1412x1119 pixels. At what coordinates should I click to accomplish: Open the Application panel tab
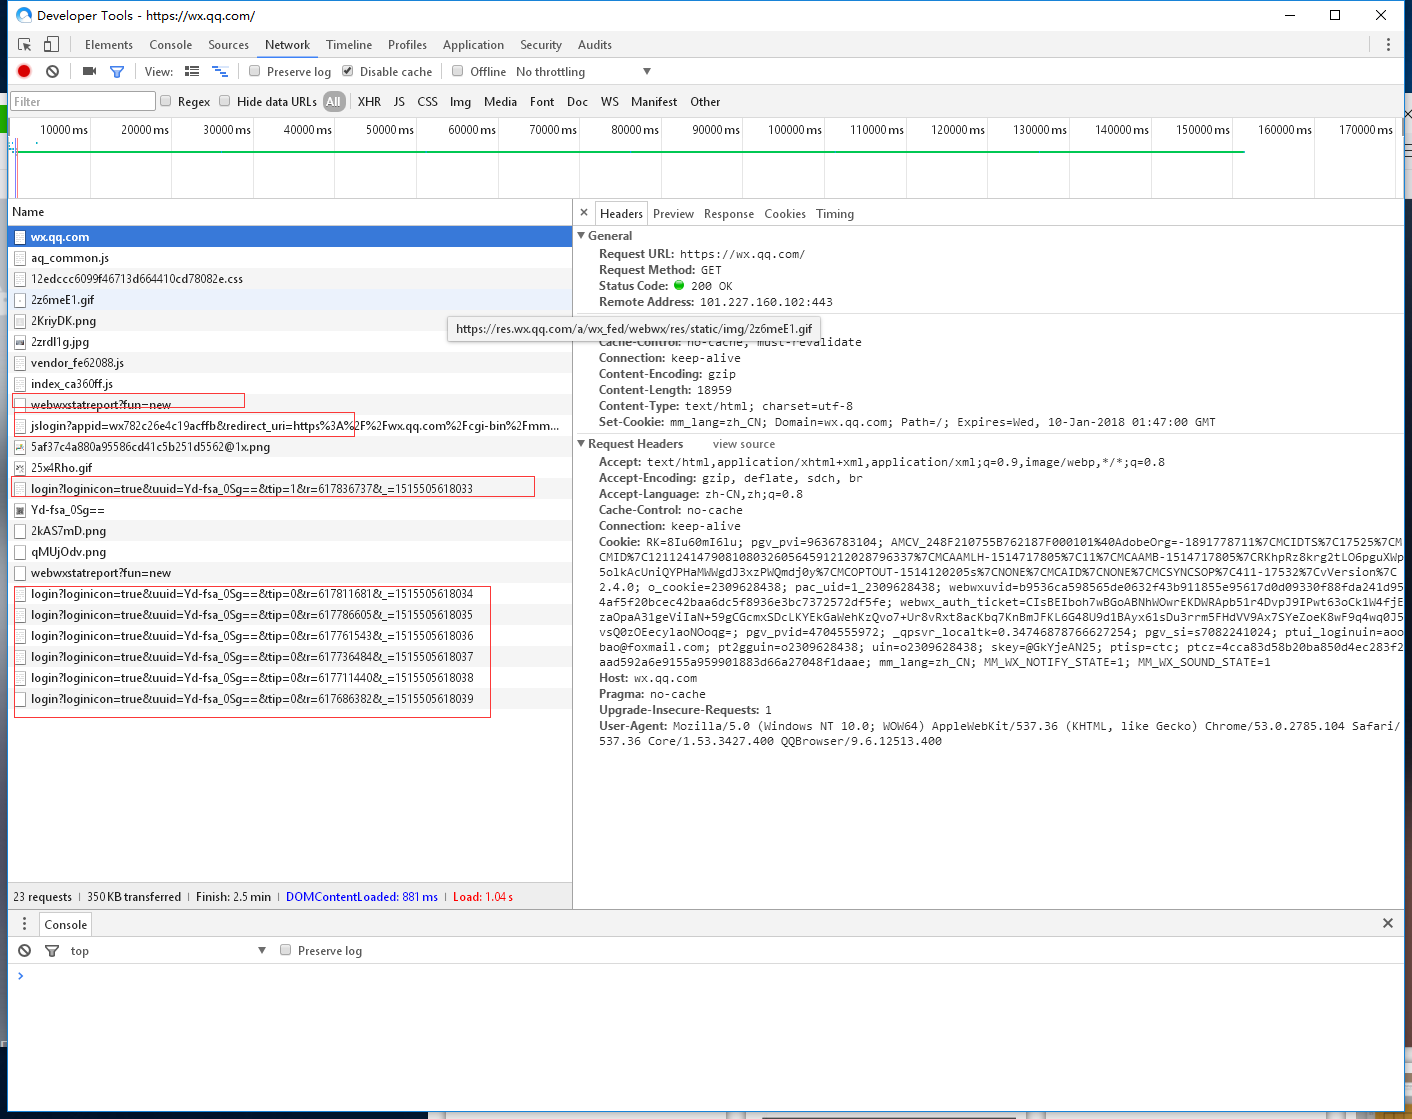coord(473,45)
